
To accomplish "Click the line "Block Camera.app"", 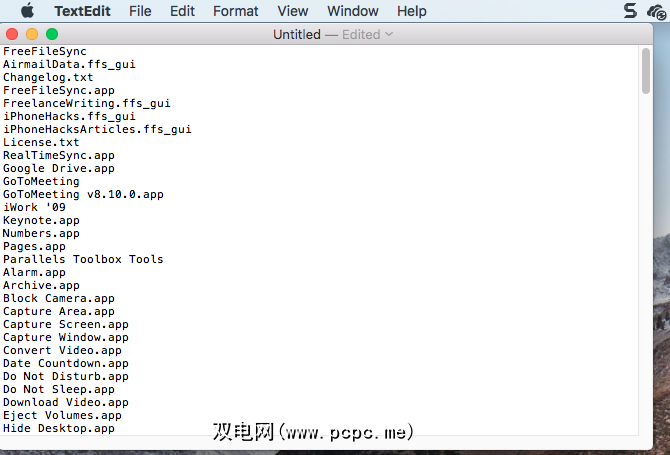I will [59, 298].
